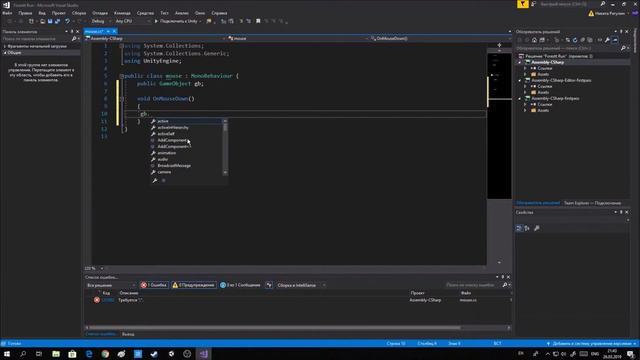Expand the first group in the Toolbox panel
This screenshot has width=640, height=360.
click(x=4, y=47)
